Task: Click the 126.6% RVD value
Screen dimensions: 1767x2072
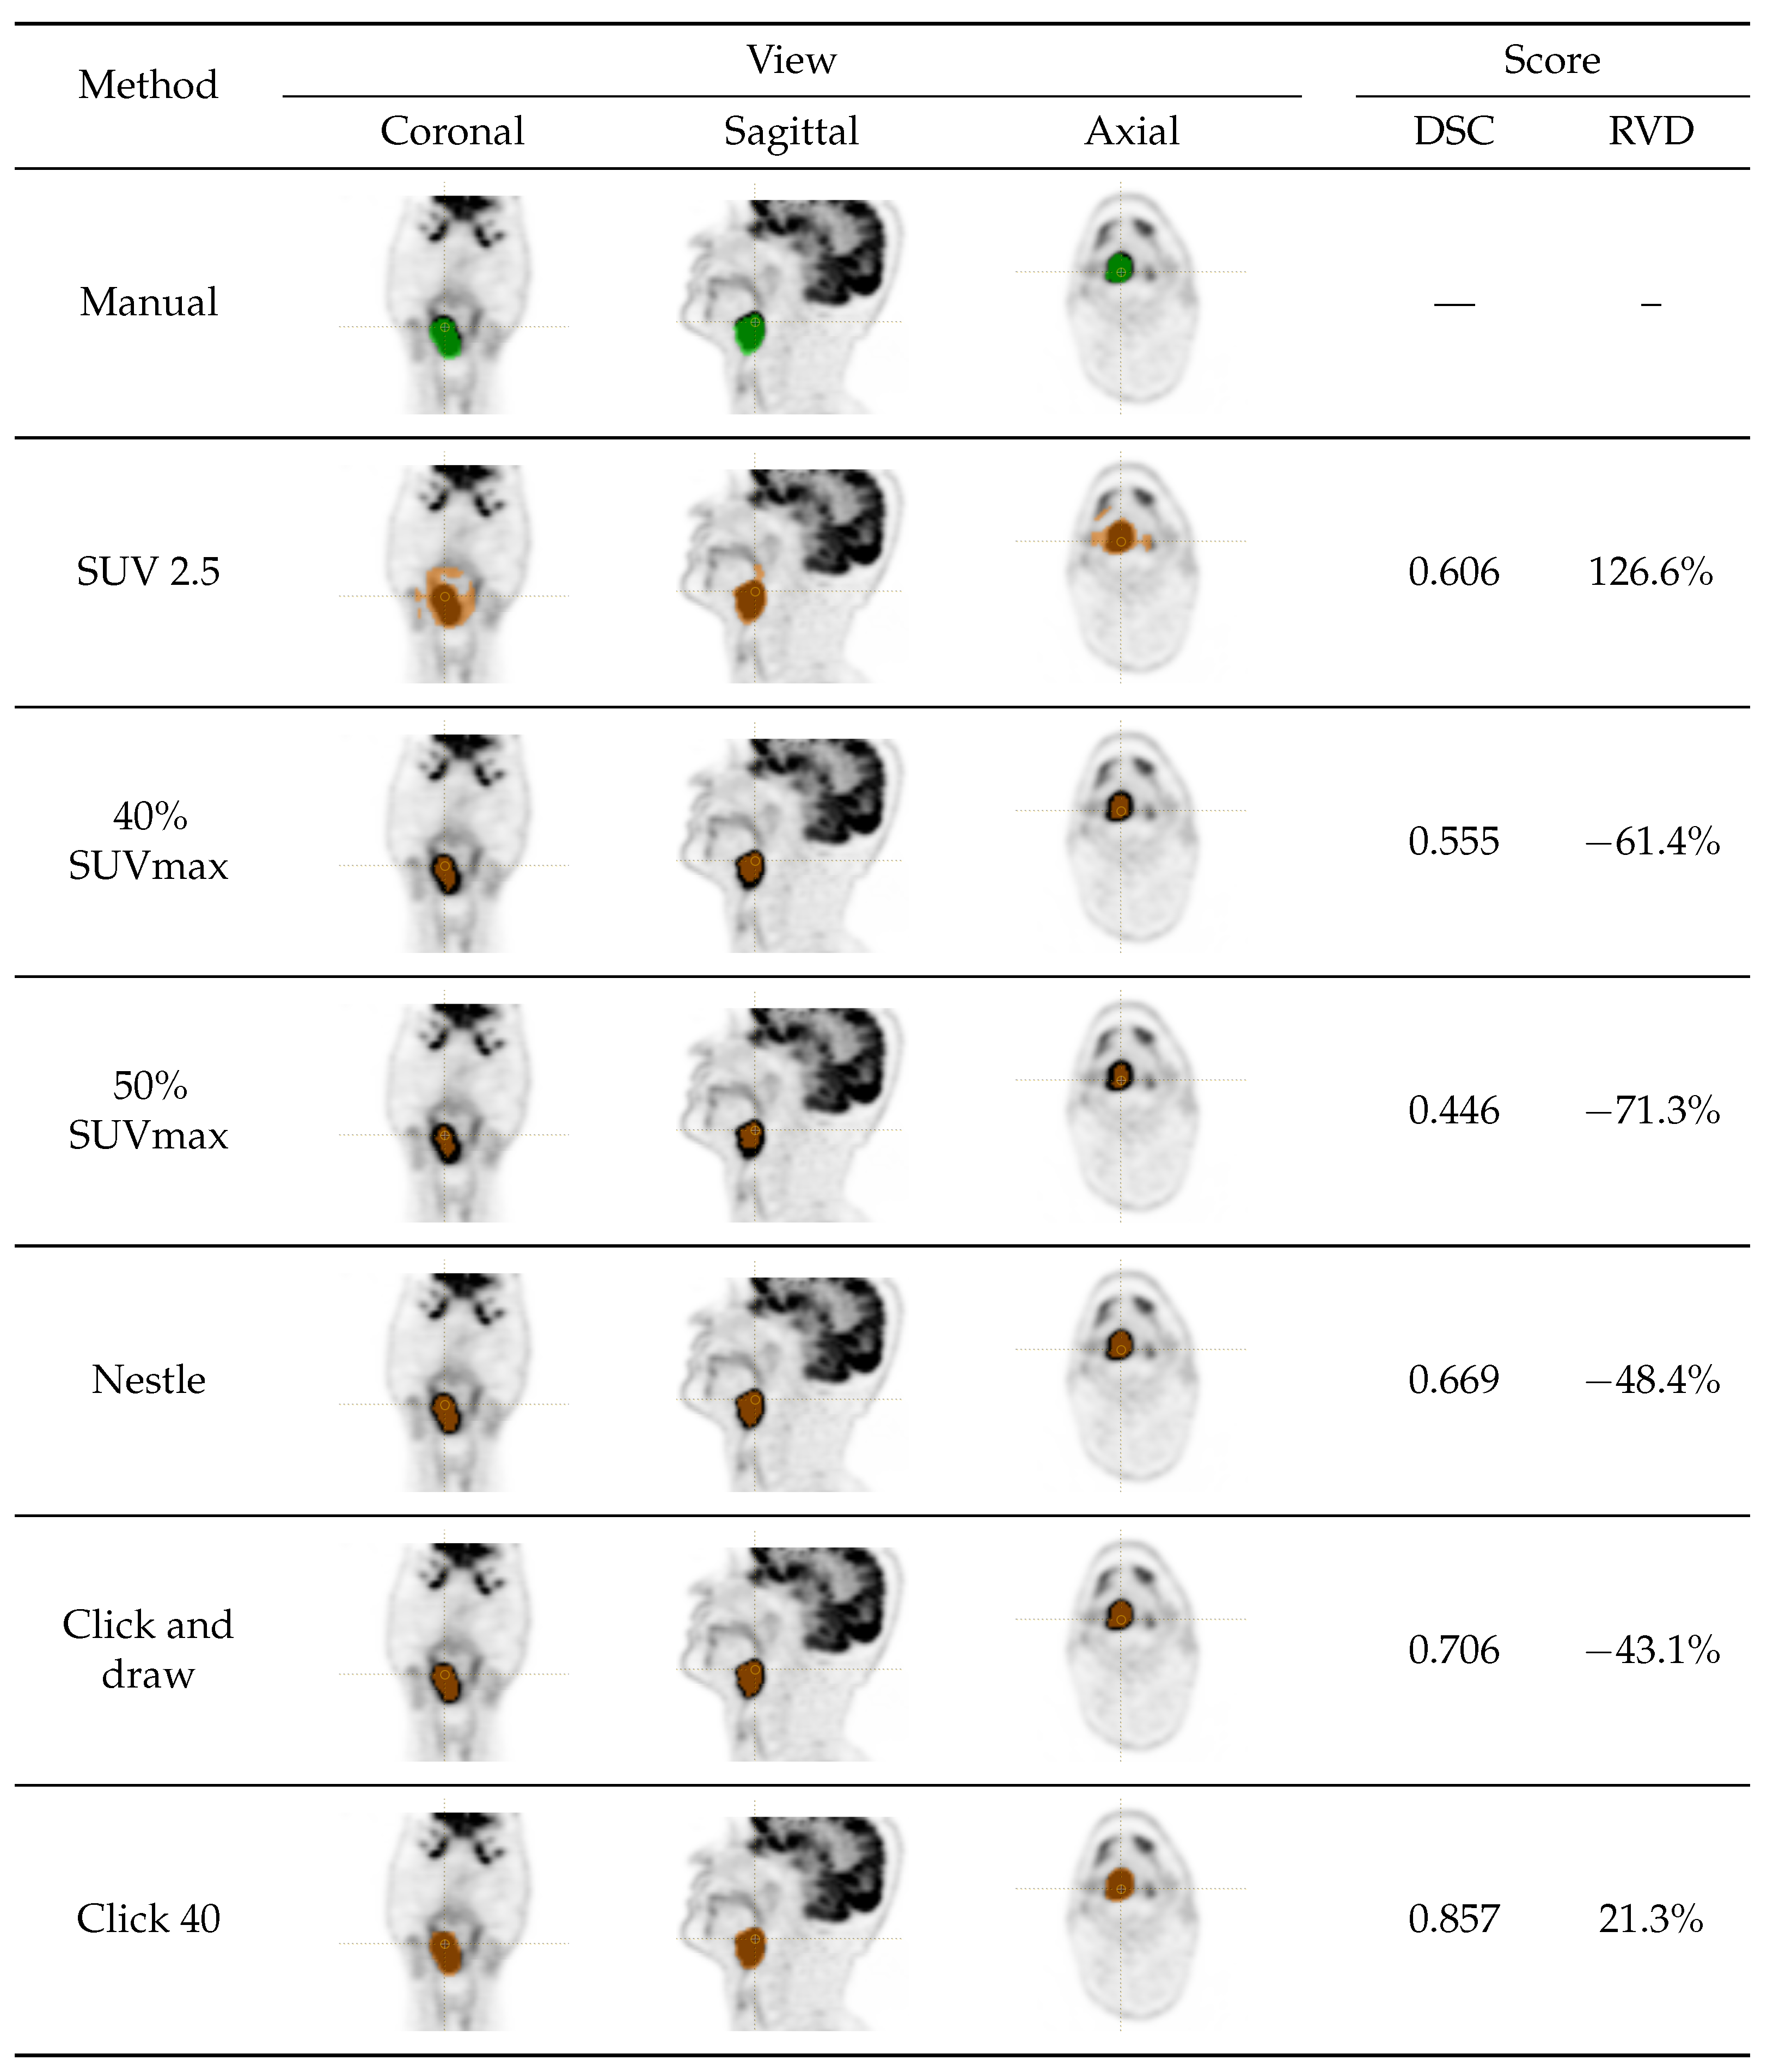Action: pos(1650,572)
